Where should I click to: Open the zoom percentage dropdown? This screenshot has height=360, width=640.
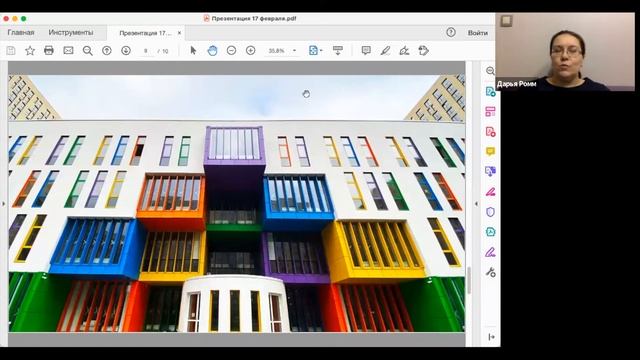(x=294, y=51)
